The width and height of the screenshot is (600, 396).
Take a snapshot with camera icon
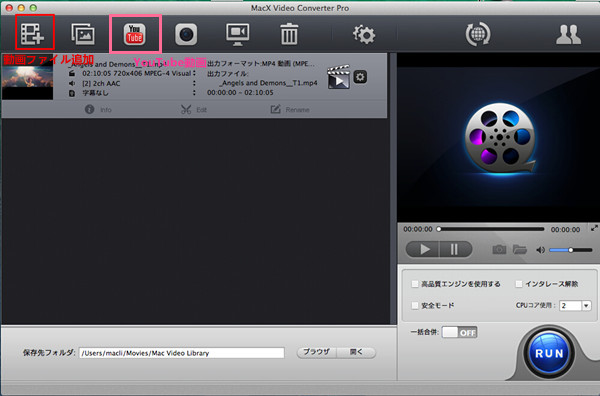point(499,250)
